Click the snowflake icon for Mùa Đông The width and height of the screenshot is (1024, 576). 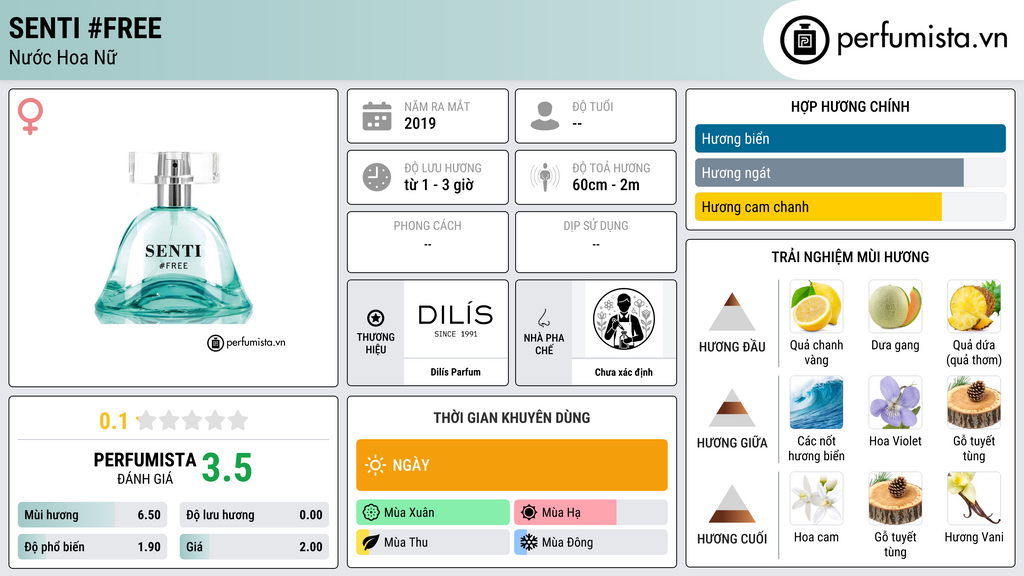[x=529, y=542]
